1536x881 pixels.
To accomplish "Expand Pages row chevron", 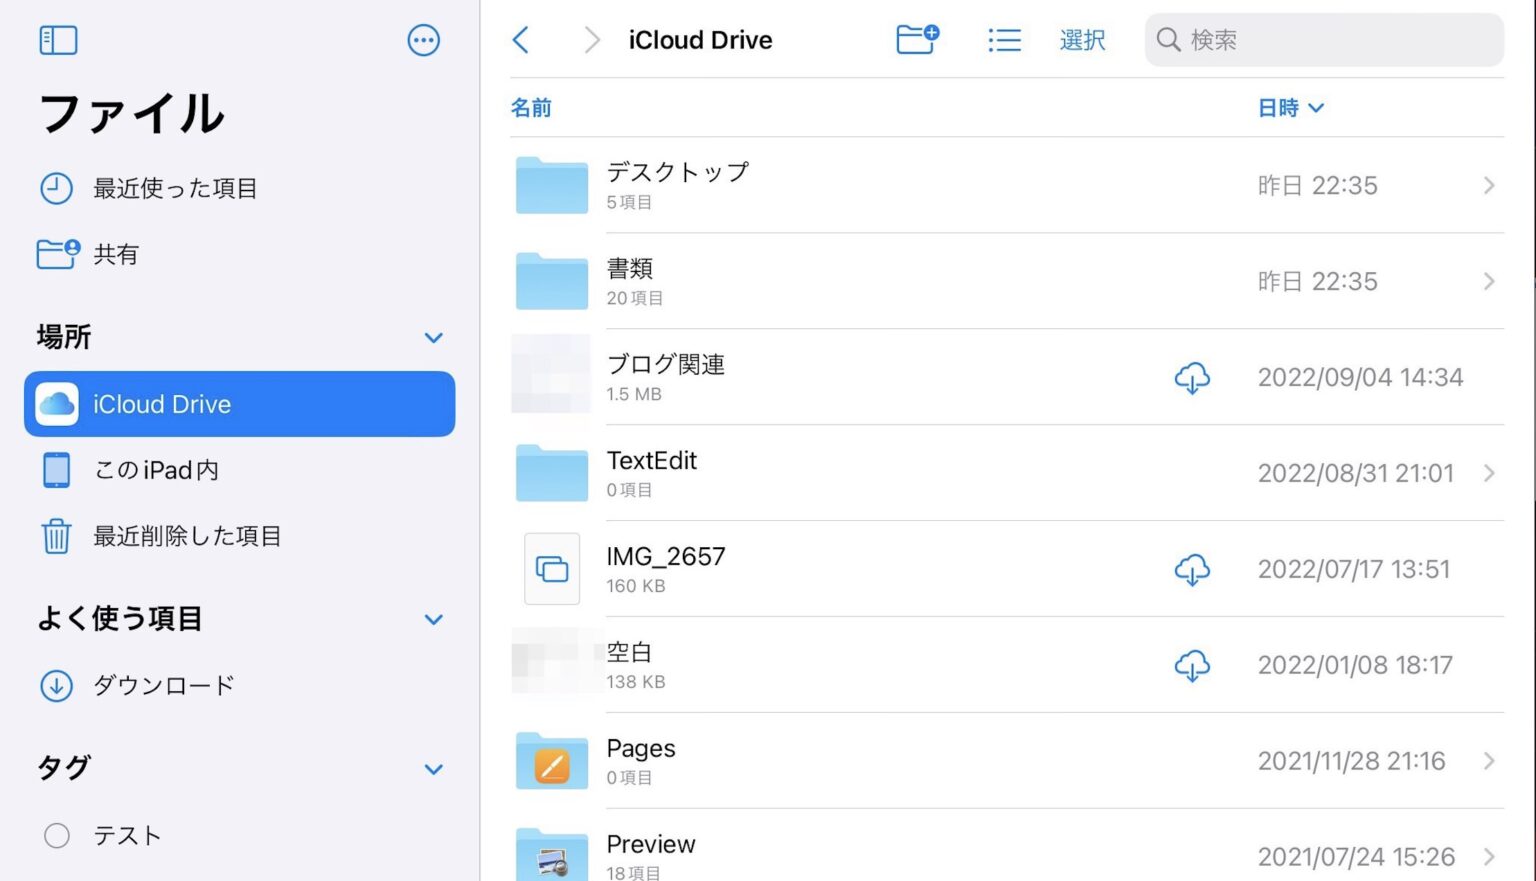I will click(1489, 761).
